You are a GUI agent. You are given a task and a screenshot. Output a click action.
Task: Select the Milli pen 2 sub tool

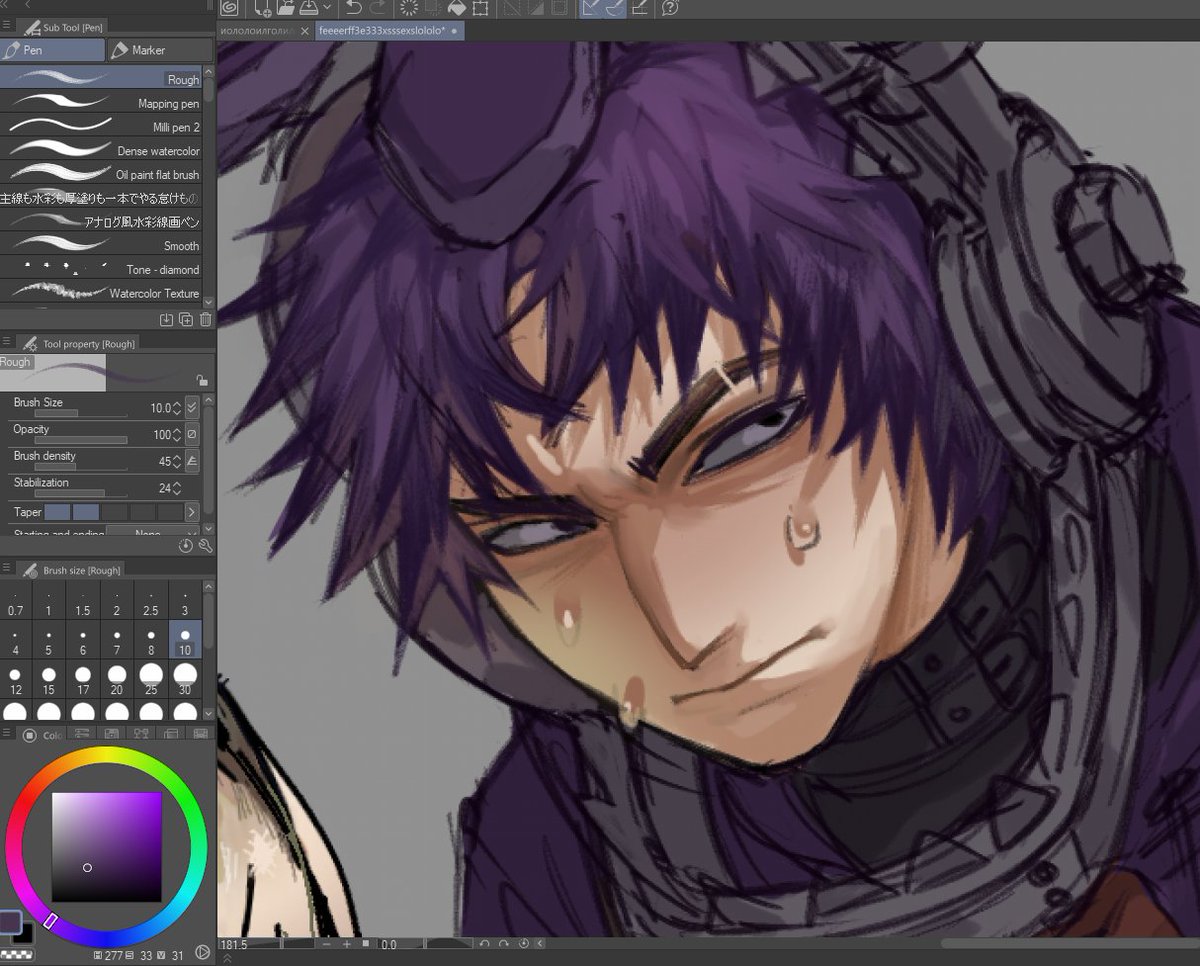pyautogui.click(x=101, y=127)
